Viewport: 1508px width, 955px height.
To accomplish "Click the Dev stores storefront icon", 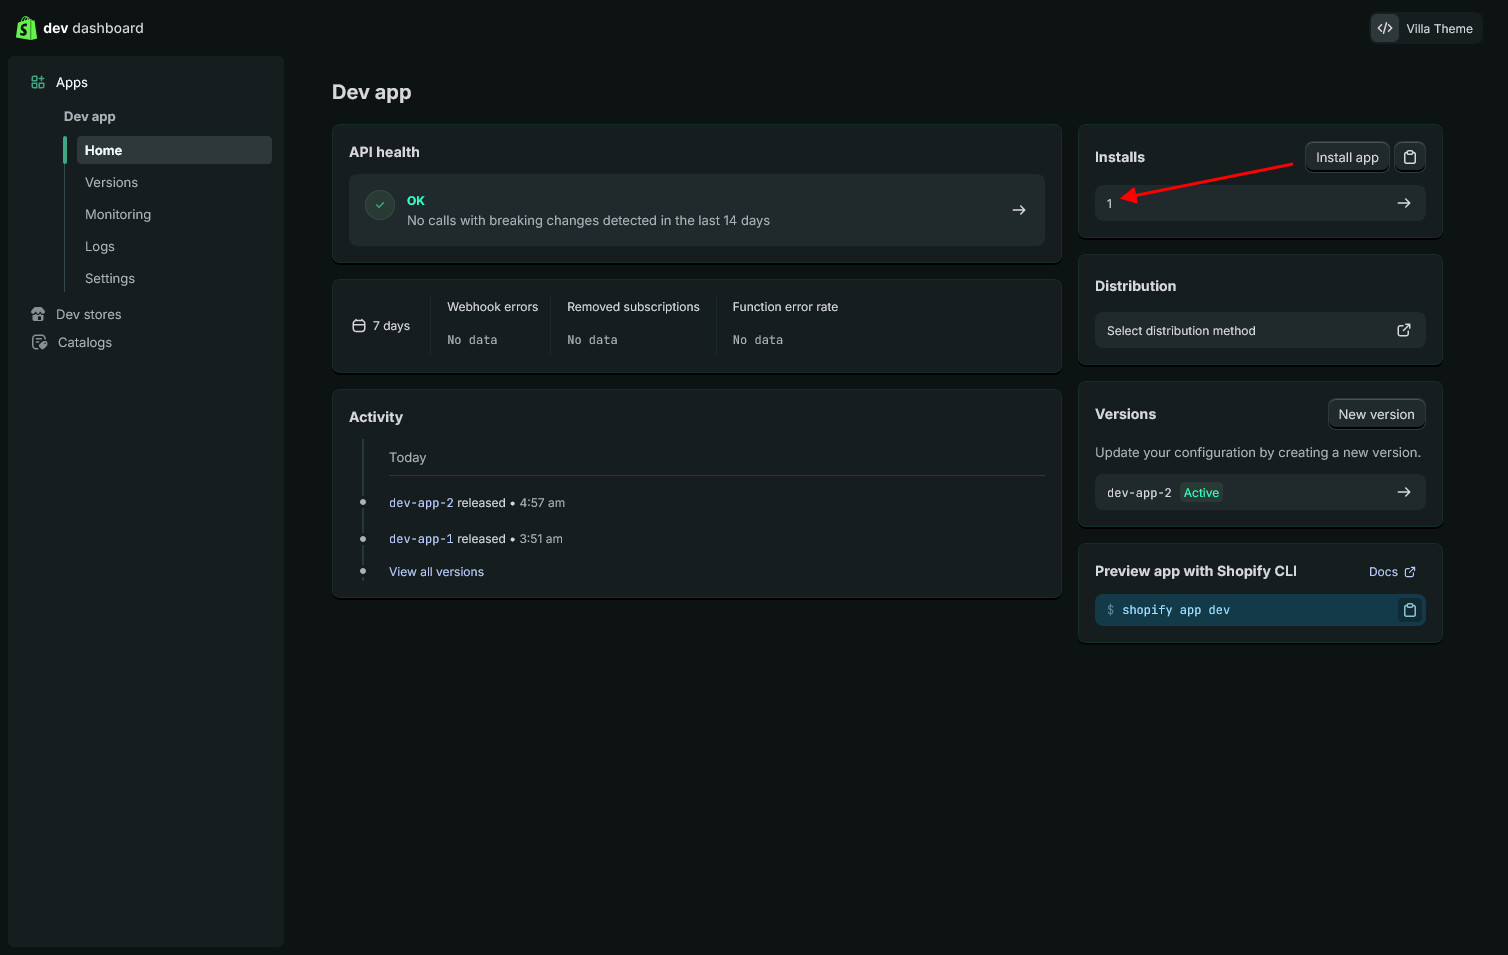I will pos(38,314).
